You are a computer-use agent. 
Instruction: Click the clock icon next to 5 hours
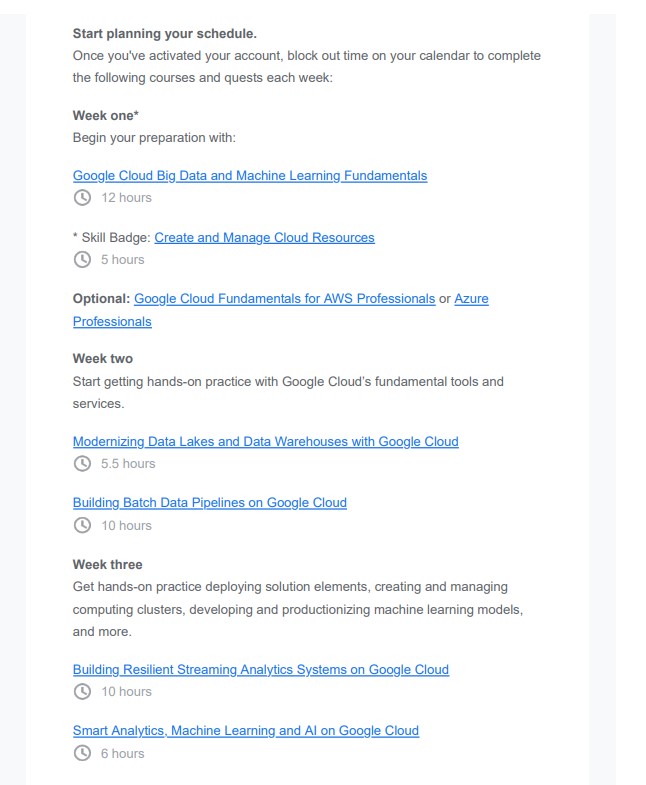(83, 260)
